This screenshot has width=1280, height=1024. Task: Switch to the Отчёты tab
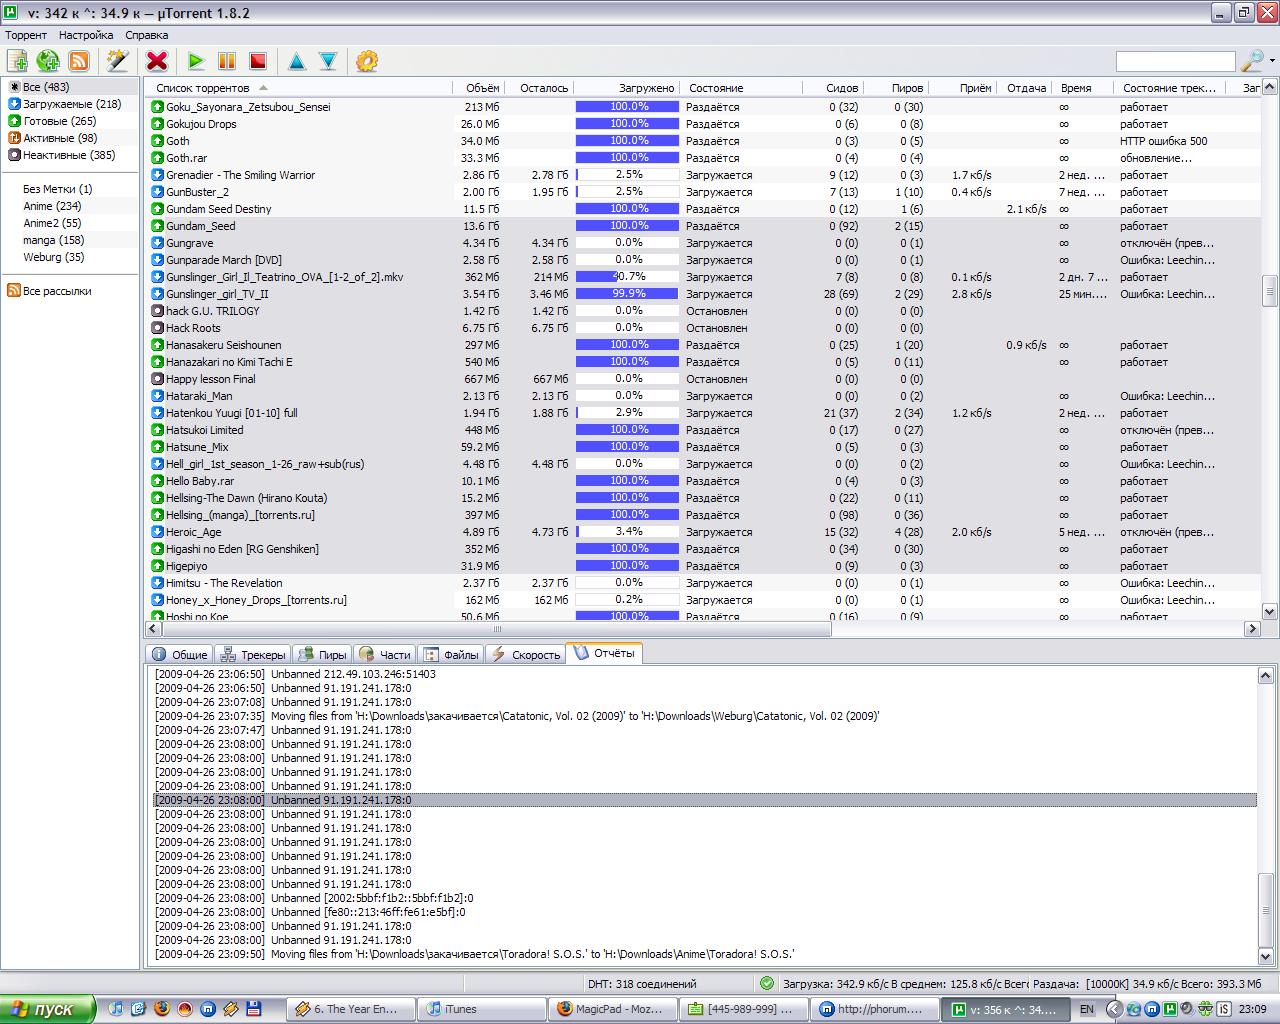point(604,653)
